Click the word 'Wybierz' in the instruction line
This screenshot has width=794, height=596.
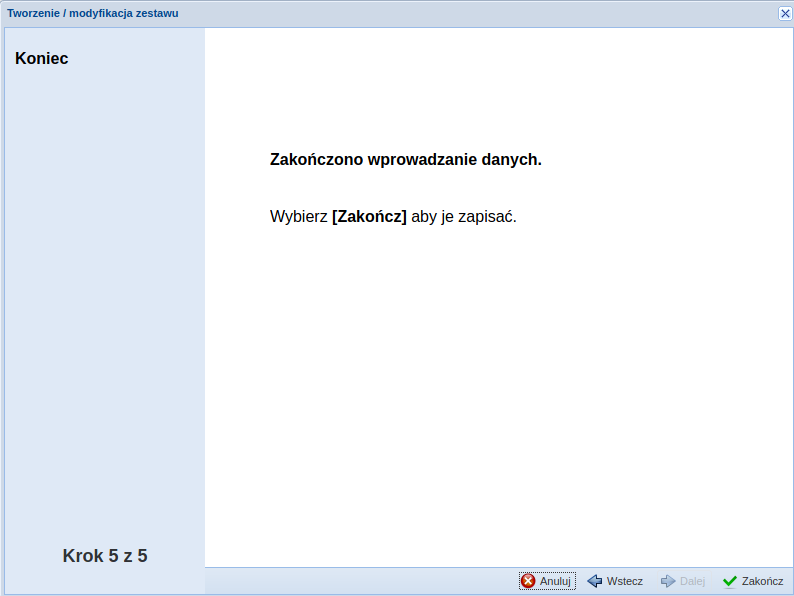[298, 217]
